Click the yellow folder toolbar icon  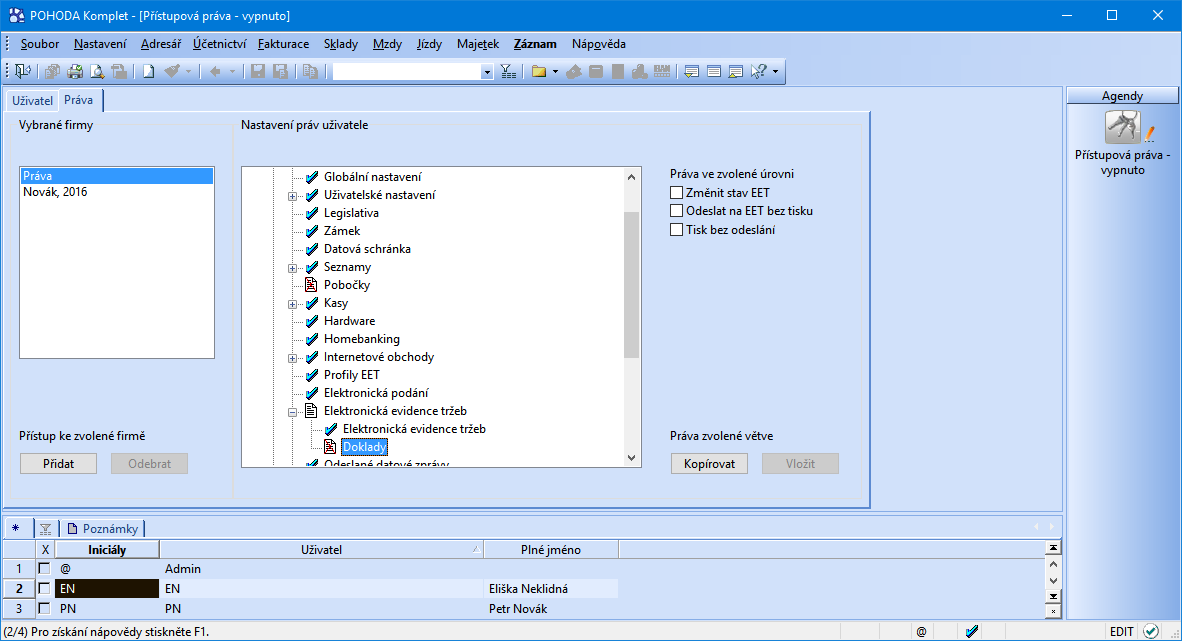[x=539, y=72]
